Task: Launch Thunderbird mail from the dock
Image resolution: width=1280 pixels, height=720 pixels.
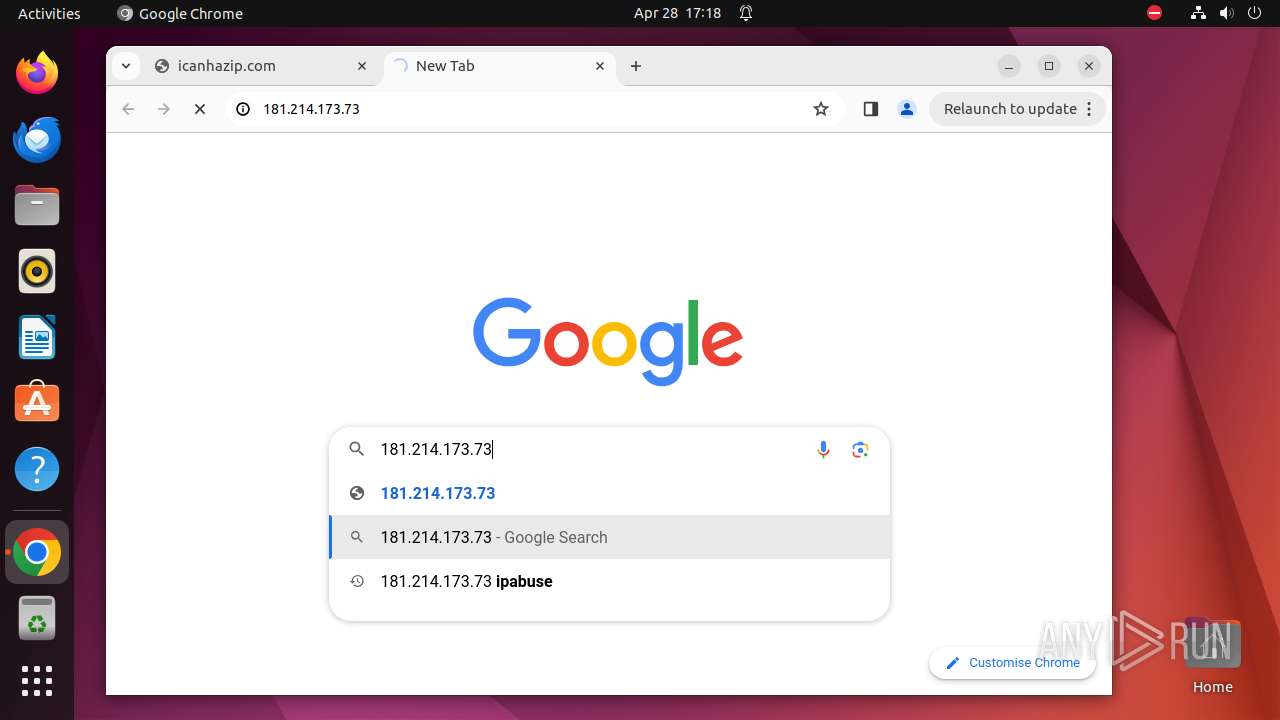Action: coord(37,139)
